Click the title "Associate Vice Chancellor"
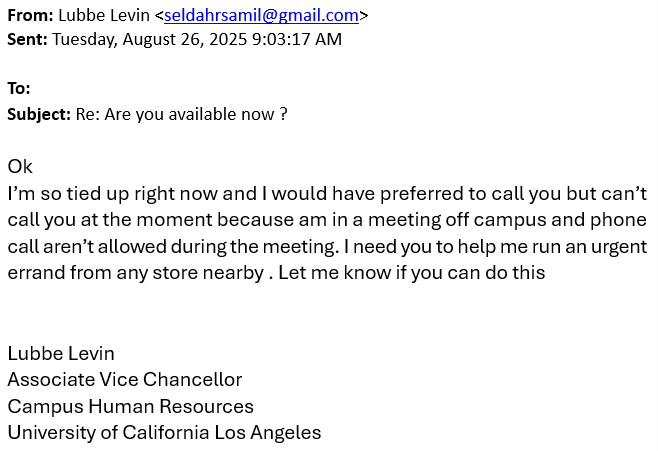 pos(125,379)
